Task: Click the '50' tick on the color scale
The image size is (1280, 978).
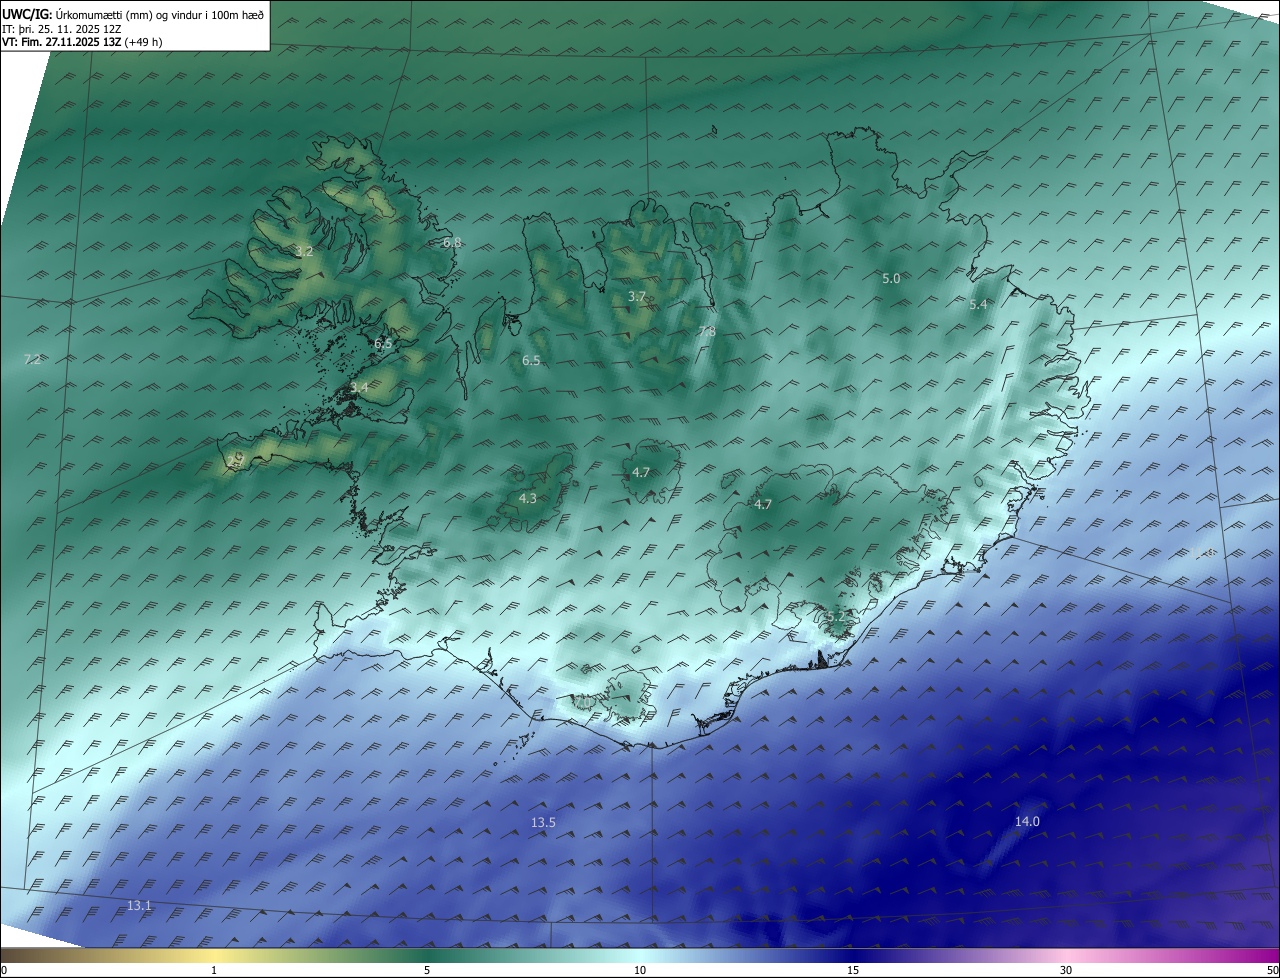Action: click(x=1272, y=970)
